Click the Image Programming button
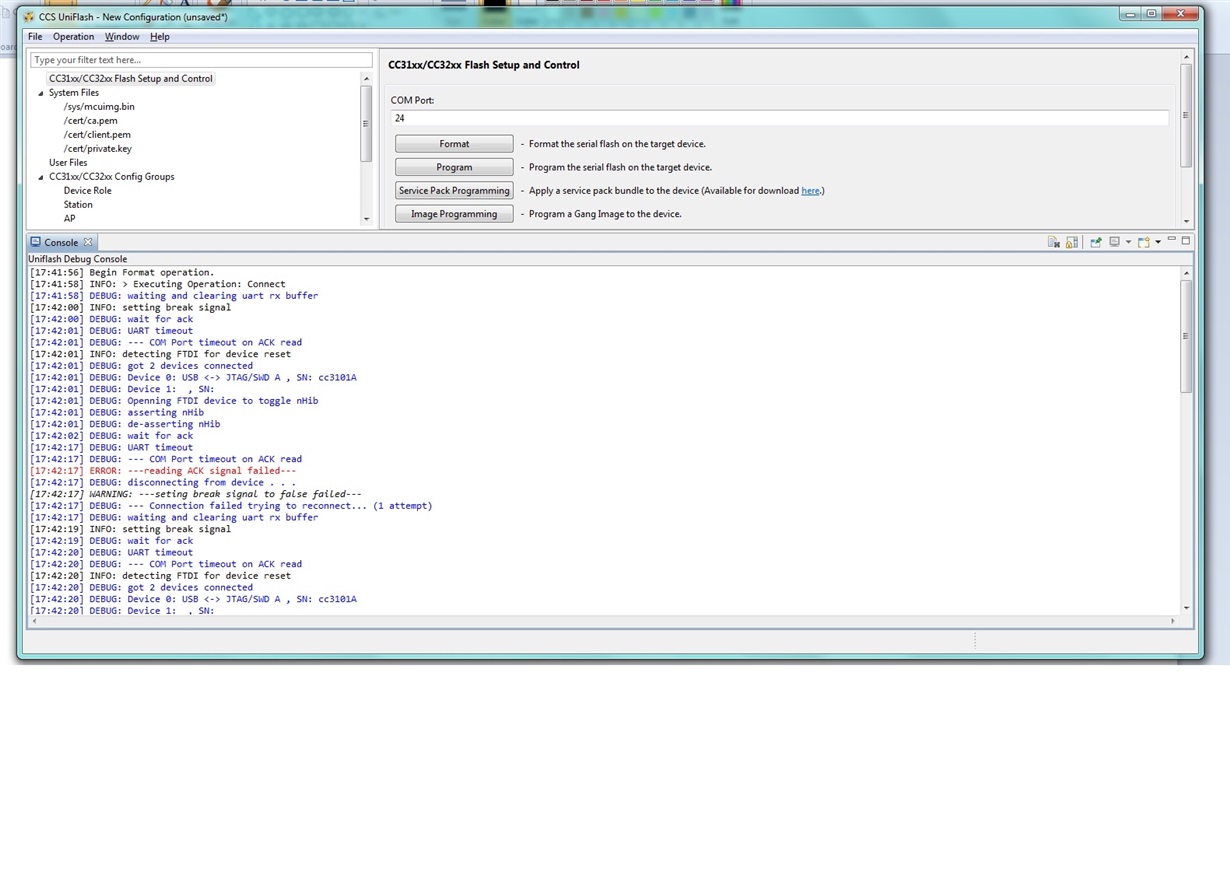This screenshot has height=889, width=1230. [x=454, y=214]
